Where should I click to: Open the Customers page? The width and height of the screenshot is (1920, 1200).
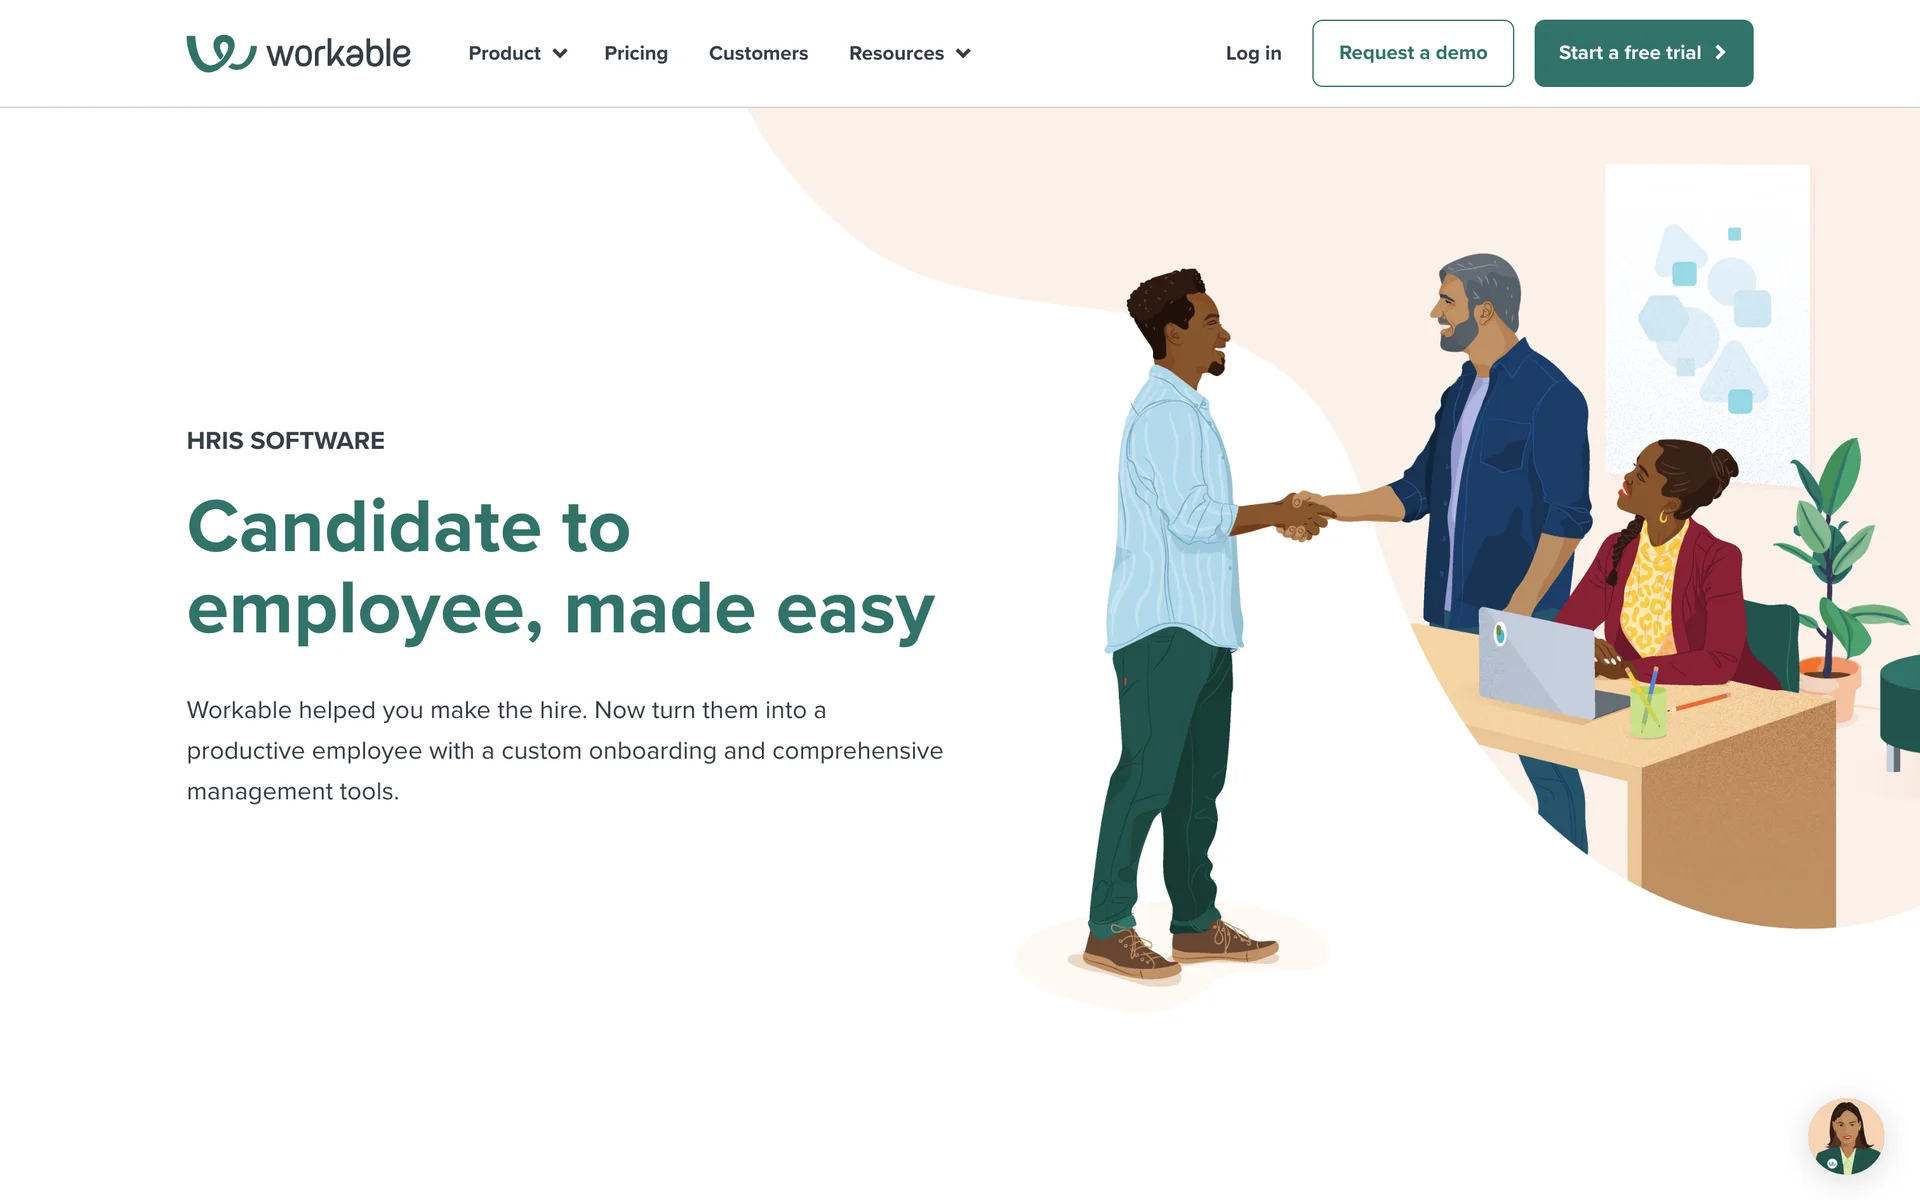tap(758, 53)
